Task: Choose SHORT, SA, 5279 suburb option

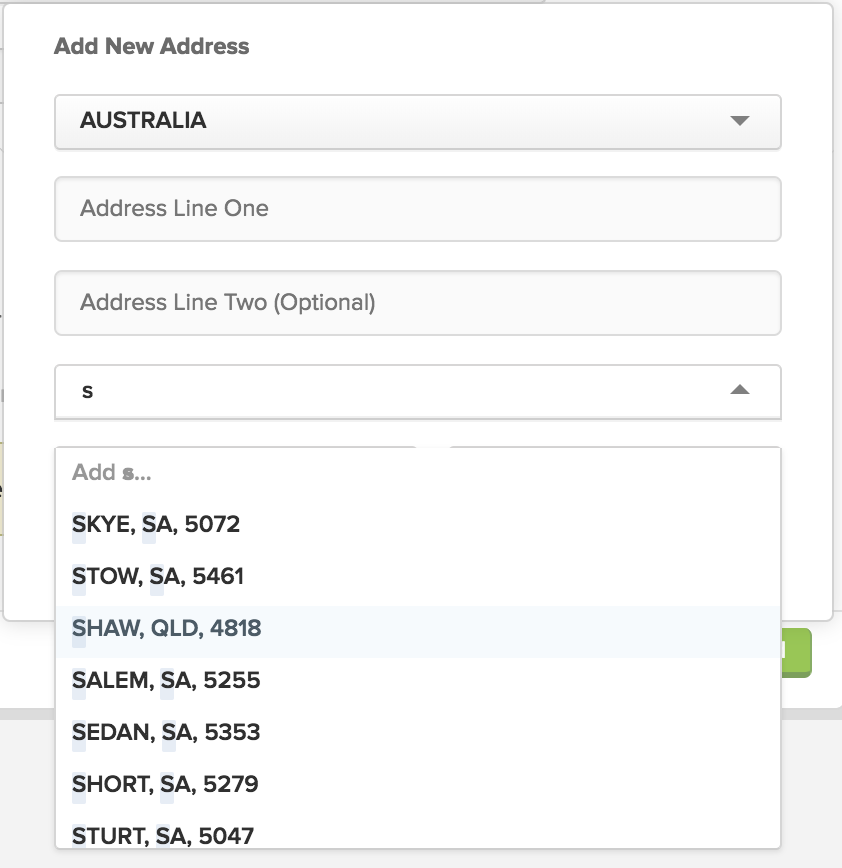Action: click(x=417, y=784)
